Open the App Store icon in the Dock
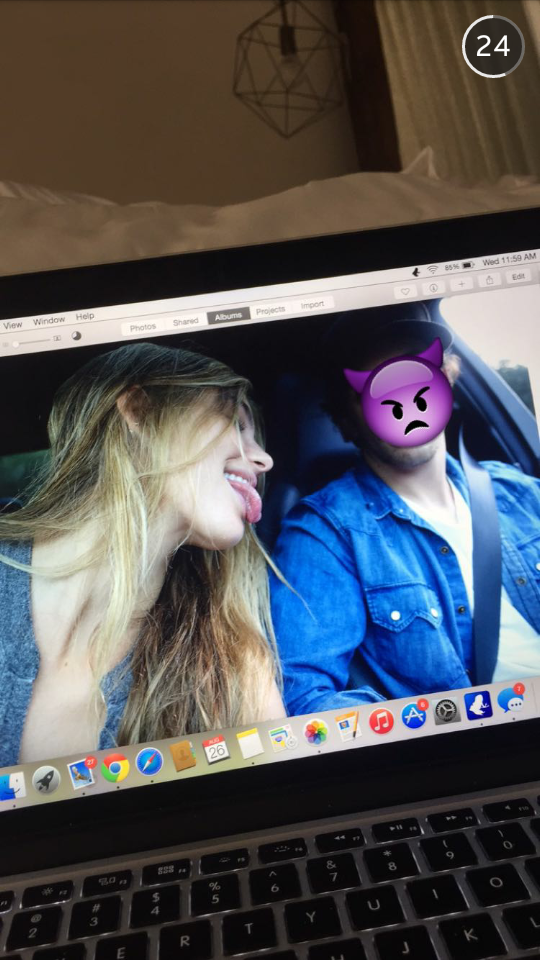540x960 pixels. [414, 715]
